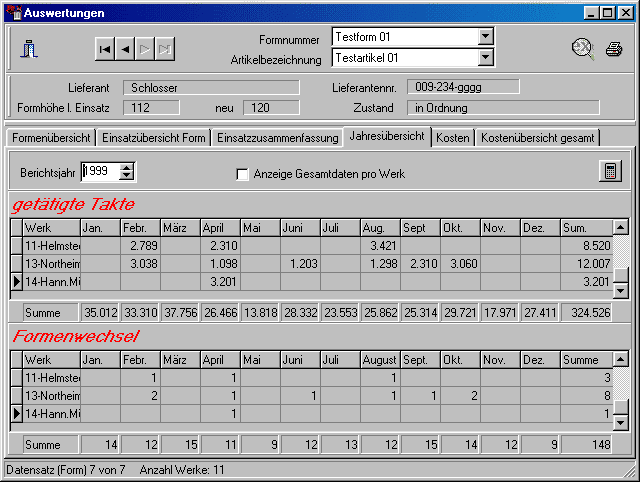Expand the Formnummer dropdown
Viewport: 640px width, 482px height.
click(x=486, y=37)
